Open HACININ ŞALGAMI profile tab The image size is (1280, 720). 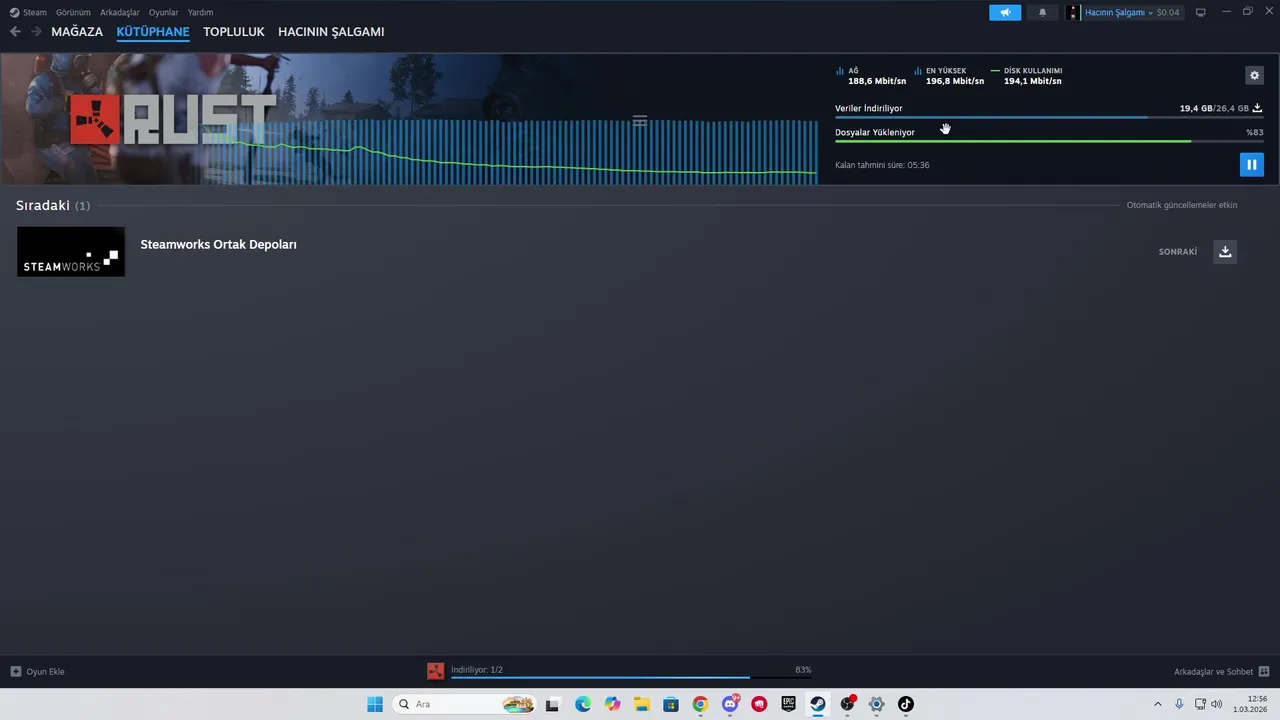331,32
